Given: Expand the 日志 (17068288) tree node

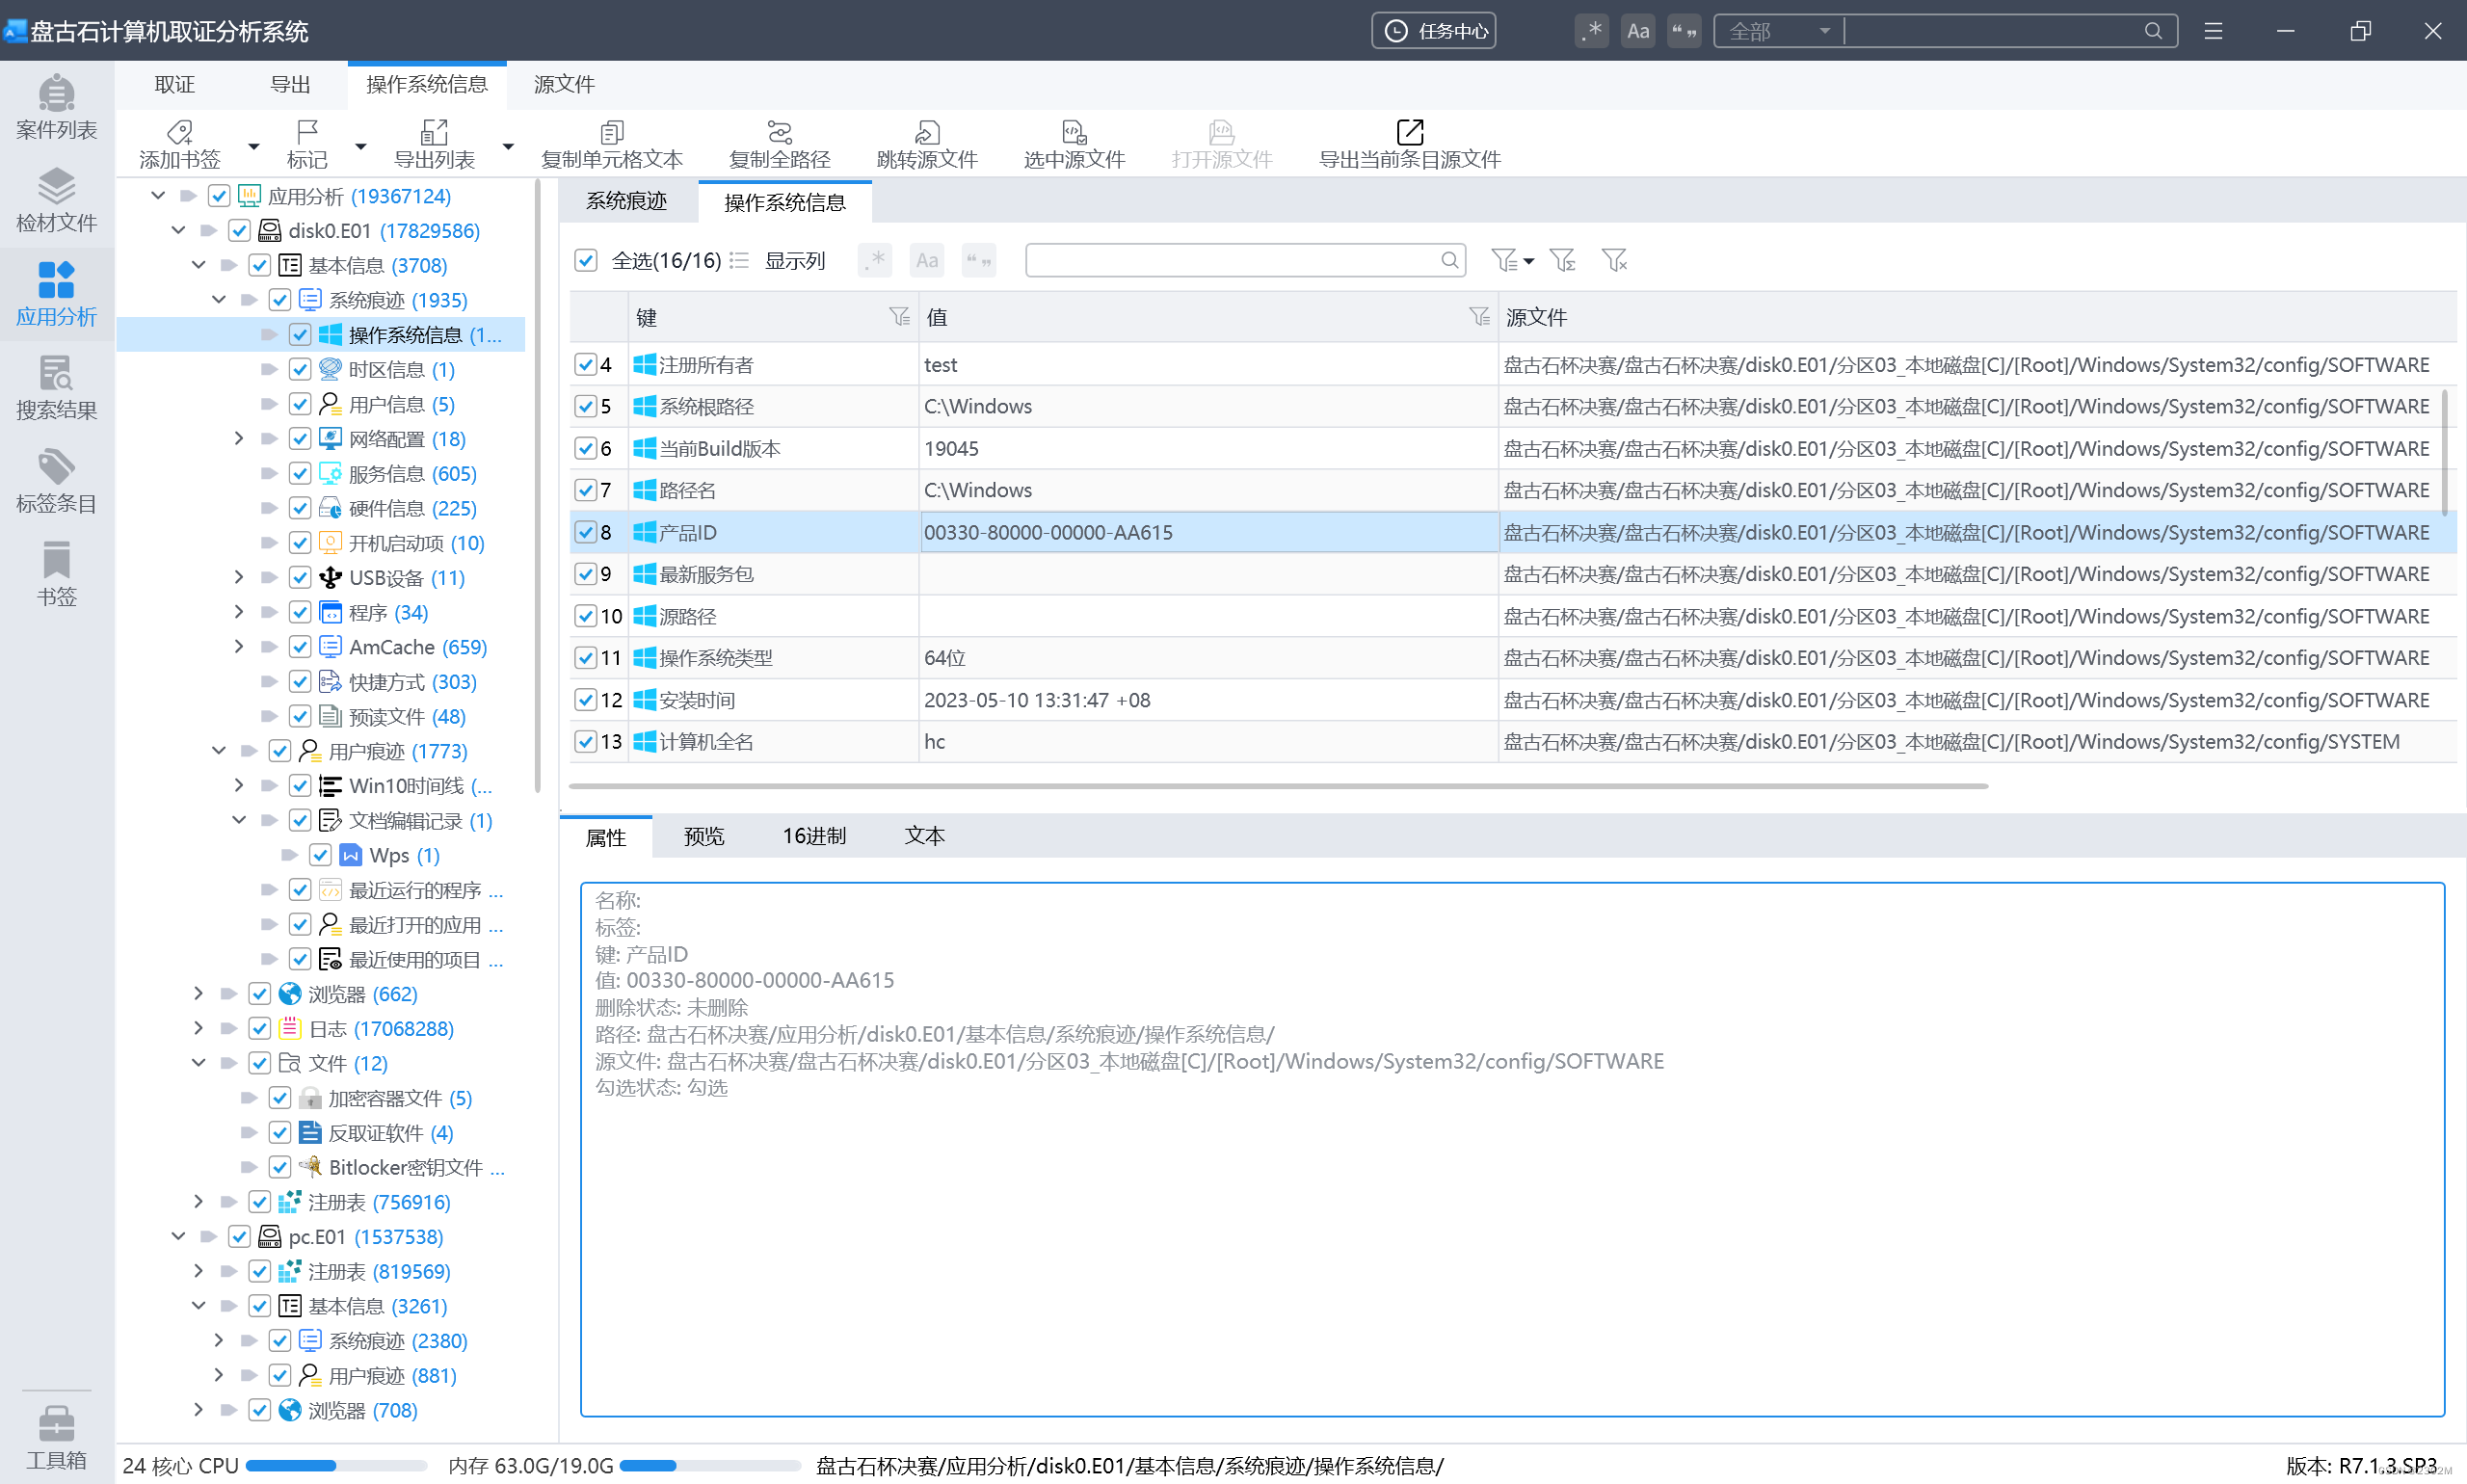Looking at the screenshot, I should pyautogui.click(x=198, y=1028).
